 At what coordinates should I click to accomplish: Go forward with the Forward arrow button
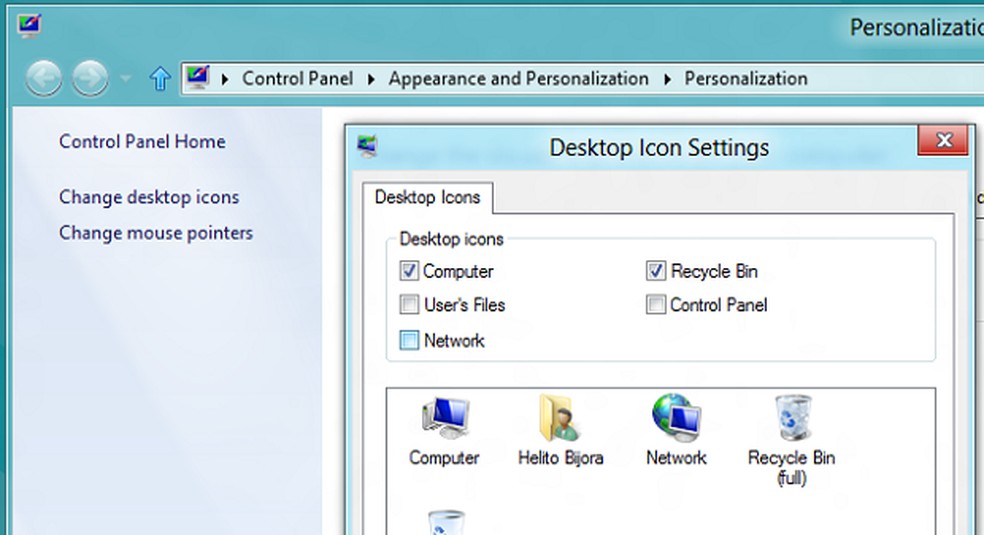(x=90, y=78)
